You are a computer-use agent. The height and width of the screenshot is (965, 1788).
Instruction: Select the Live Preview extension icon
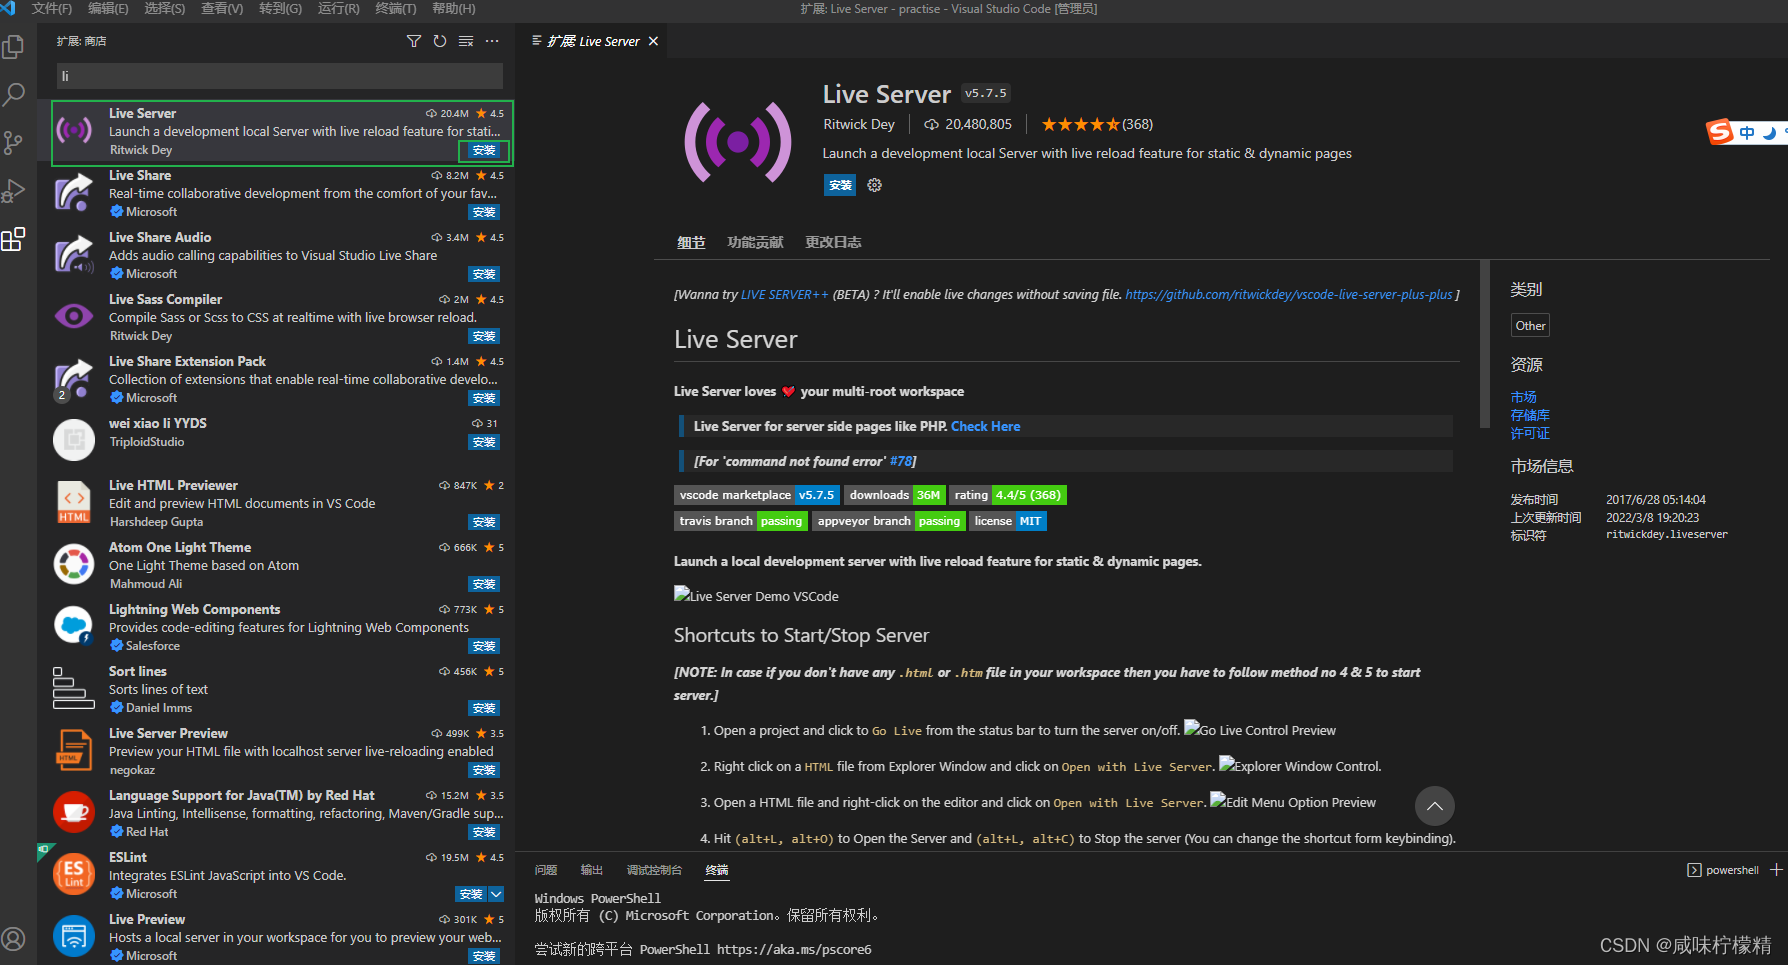tap(74, 937)
